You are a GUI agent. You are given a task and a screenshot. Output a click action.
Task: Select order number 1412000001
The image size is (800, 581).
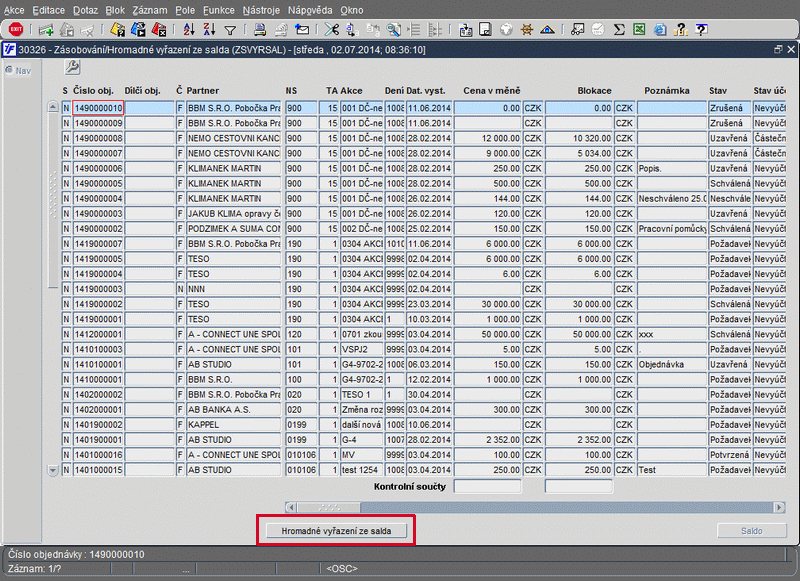tap(98, 334)
